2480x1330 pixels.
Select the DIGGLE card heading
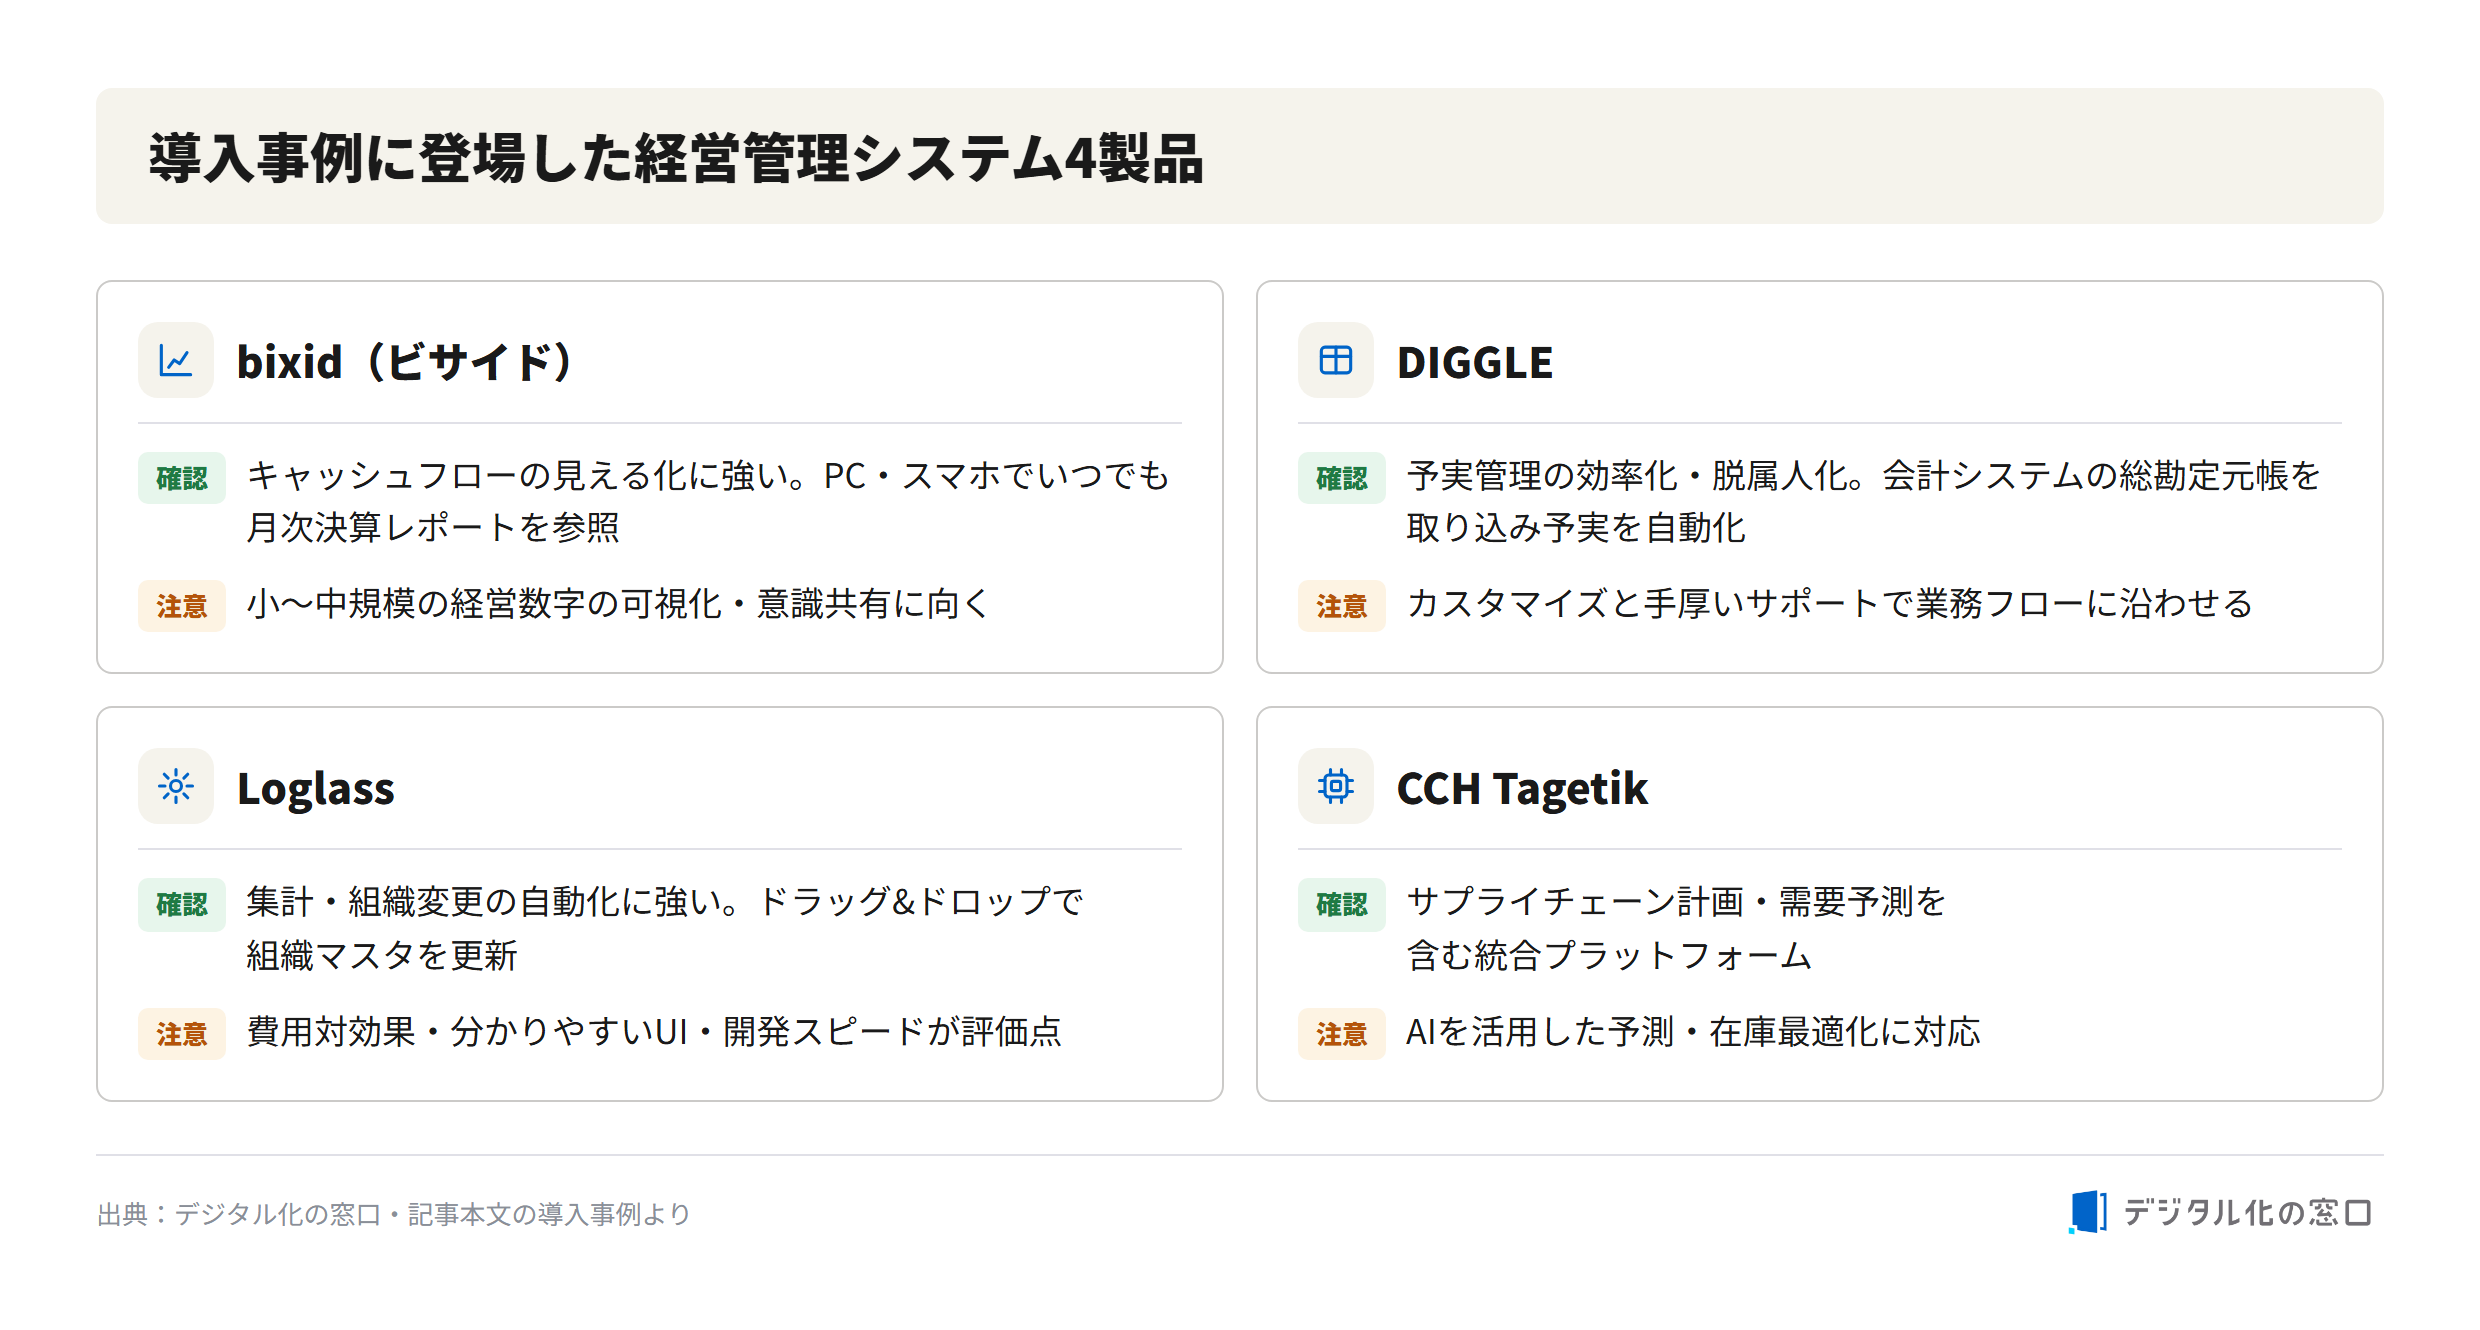pos(1475,362)
